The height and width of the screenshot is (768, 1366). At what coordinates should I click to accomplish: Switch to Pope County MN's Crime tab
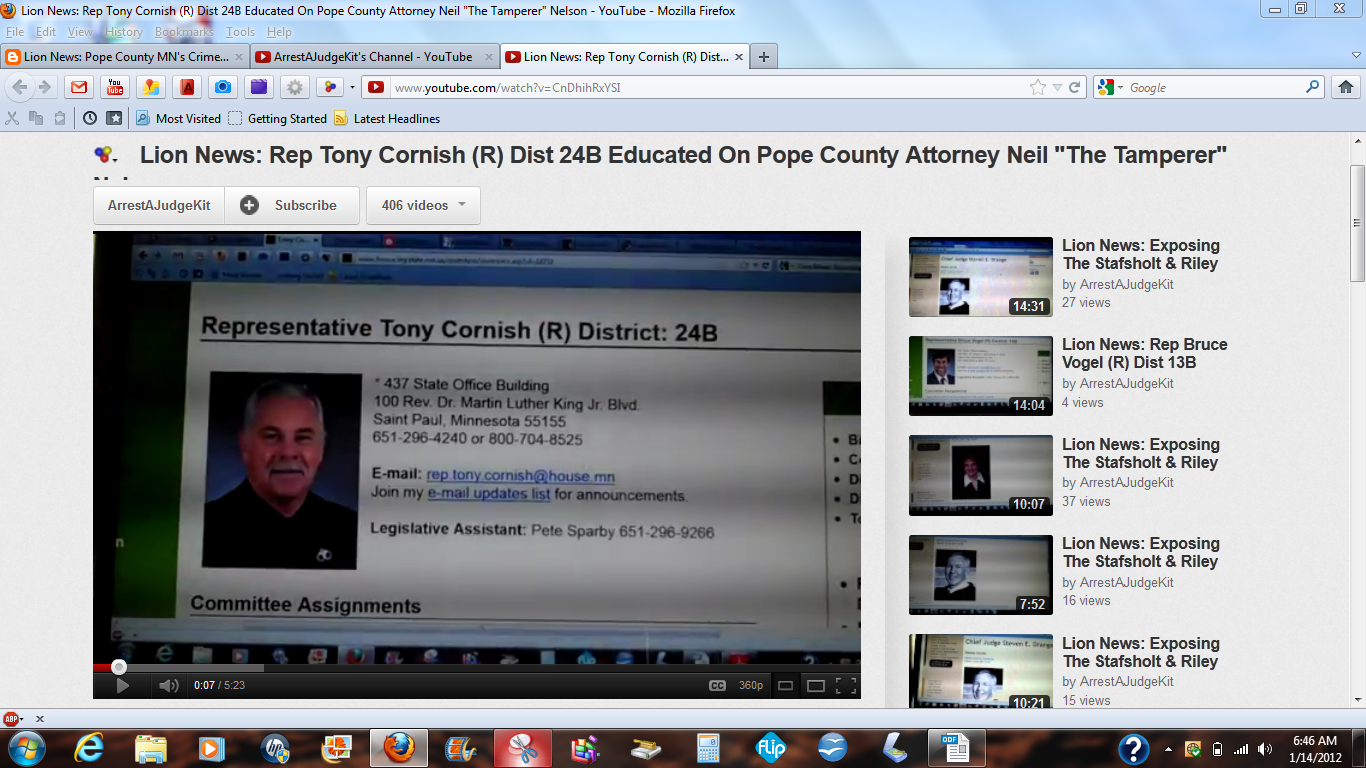(x=124, y=57)
